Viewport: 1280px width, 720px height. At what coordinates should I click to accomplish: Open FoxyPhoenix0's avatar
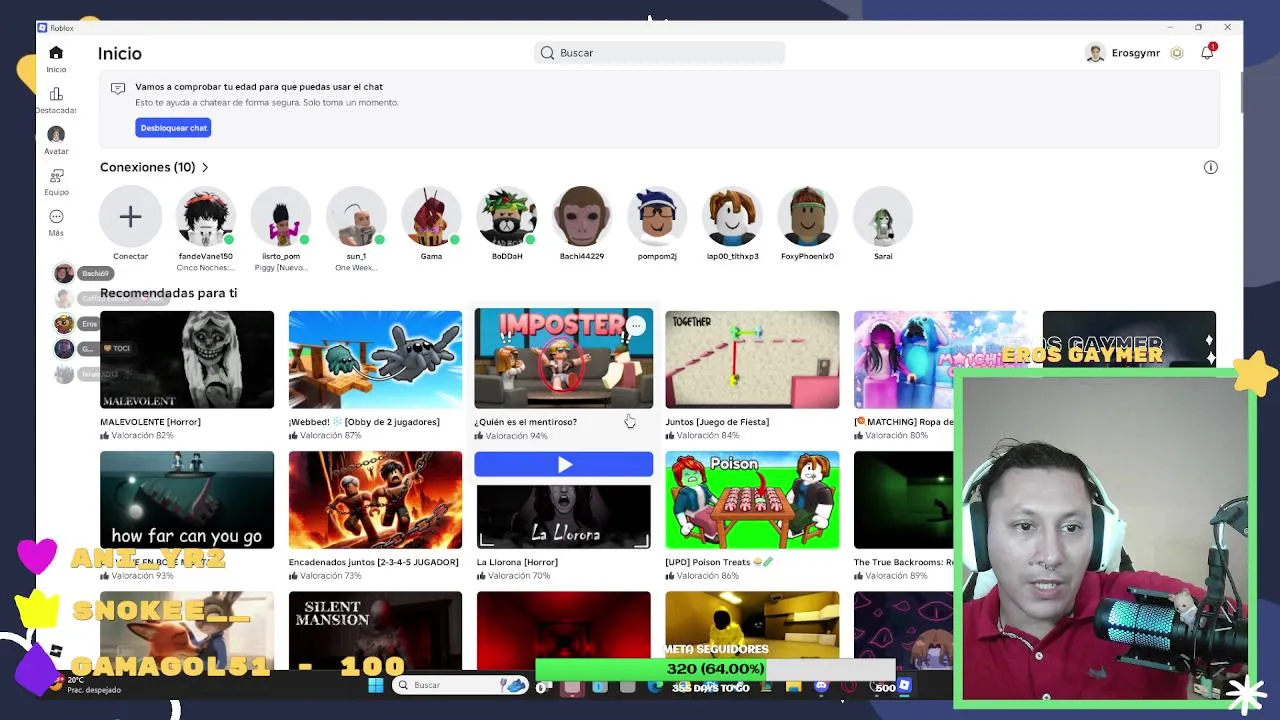click(x=807, y=216)
